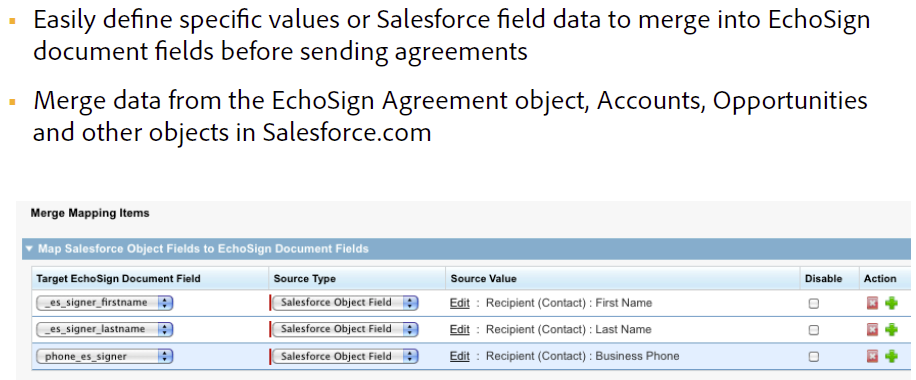Viewport: 916px width, 380px height.
Task: Delete the phone_es_signer mapping row
Action: coord(872,356)
